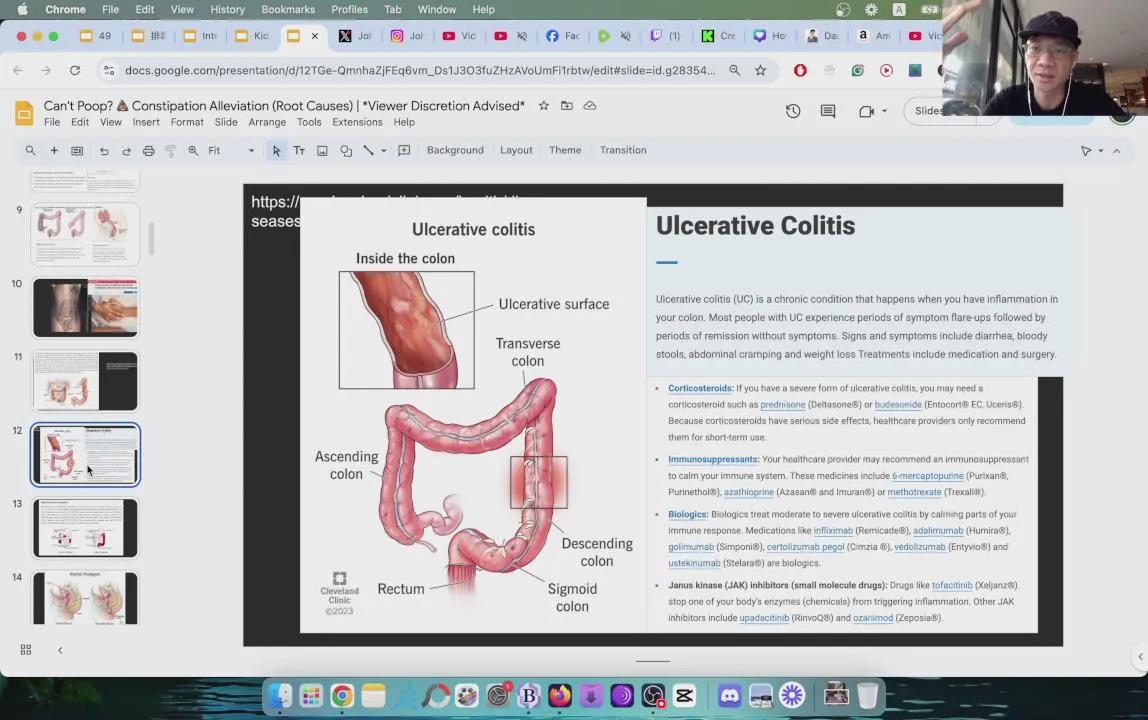The width and height of the screenshot is (1148, 720).
Task: Select the zoom tool in the toolbar
Action: click(x=193, y=151)
